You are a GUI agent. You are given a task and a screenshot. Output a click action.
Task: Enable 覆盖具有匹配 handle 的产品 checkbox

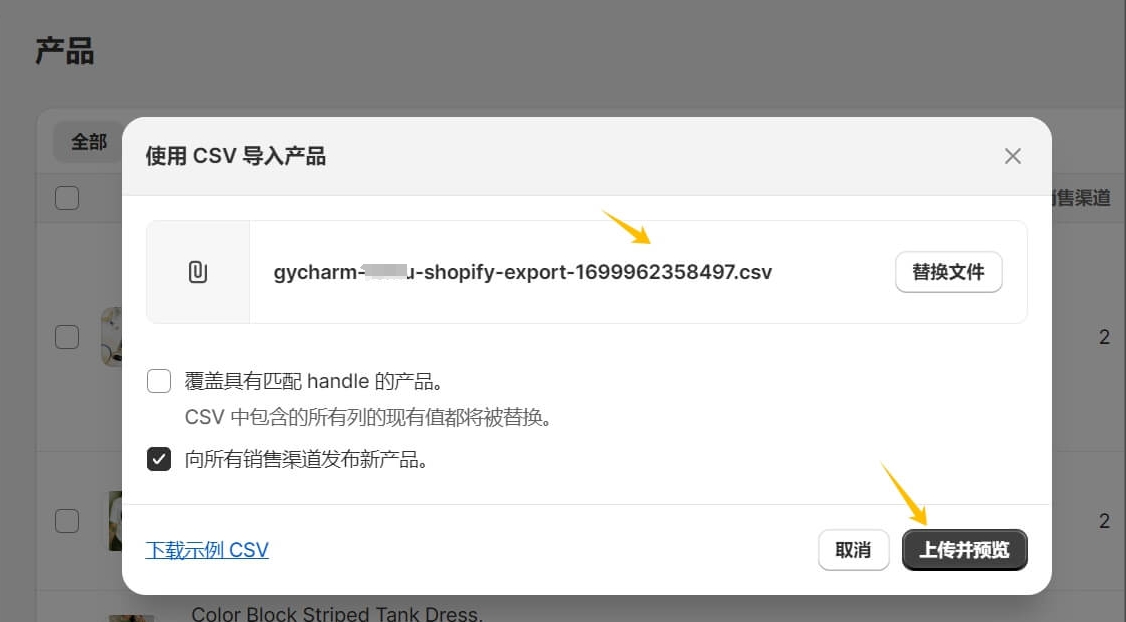tap(159, 381)
